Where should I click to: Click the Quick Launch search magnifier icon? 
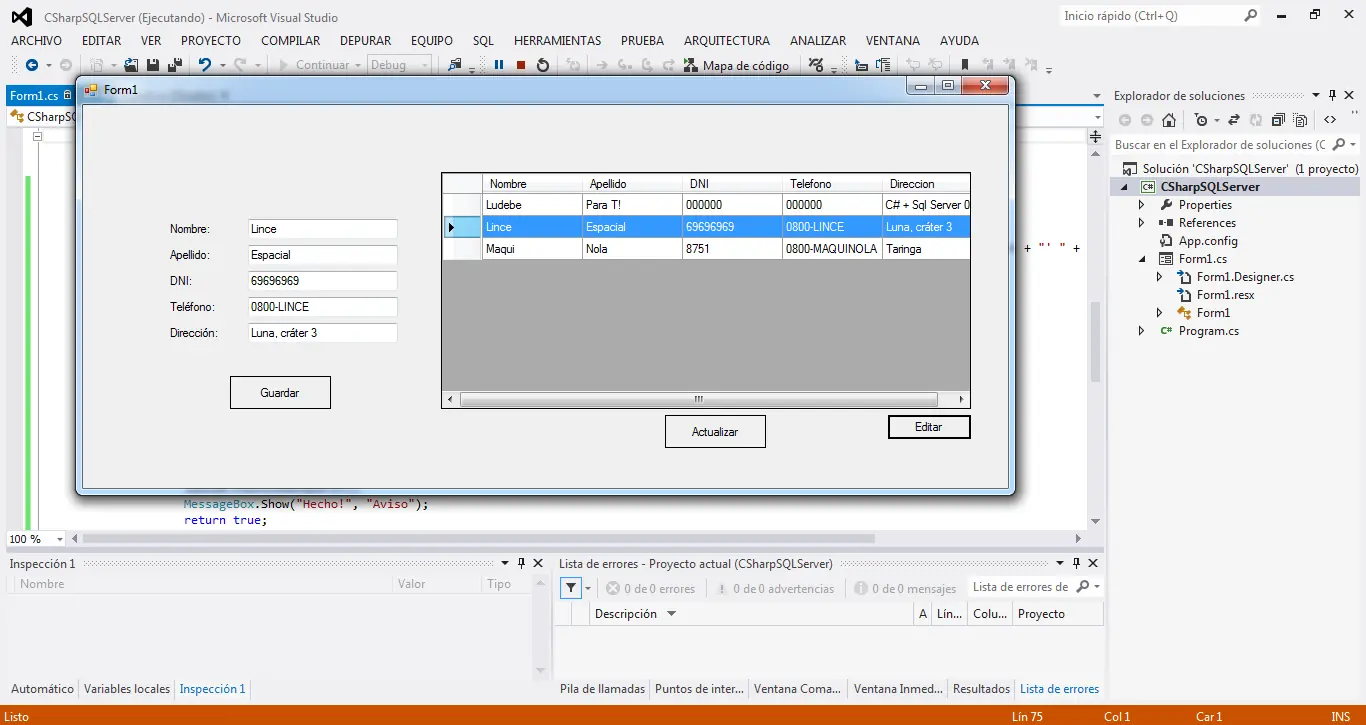[x=1250, y=16]
